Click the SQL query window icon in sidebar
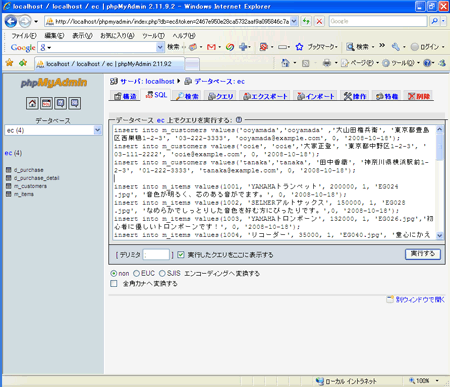Image resolution: width=450 pixels, height=387 pixels. click(x=46, y=103)
